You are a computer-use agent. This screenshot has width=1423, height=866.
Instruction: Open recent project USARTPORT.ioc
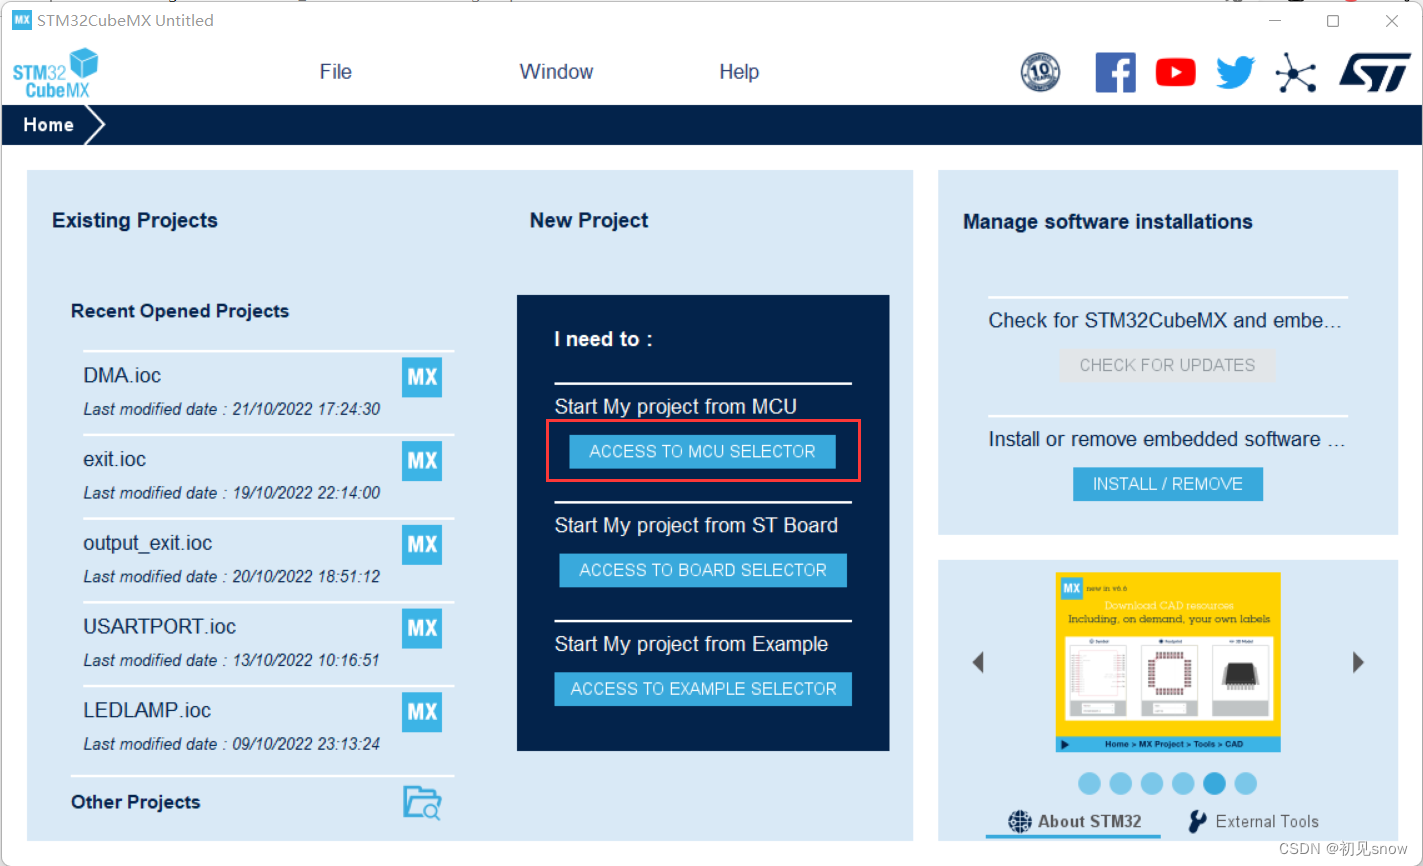point(160,627)
